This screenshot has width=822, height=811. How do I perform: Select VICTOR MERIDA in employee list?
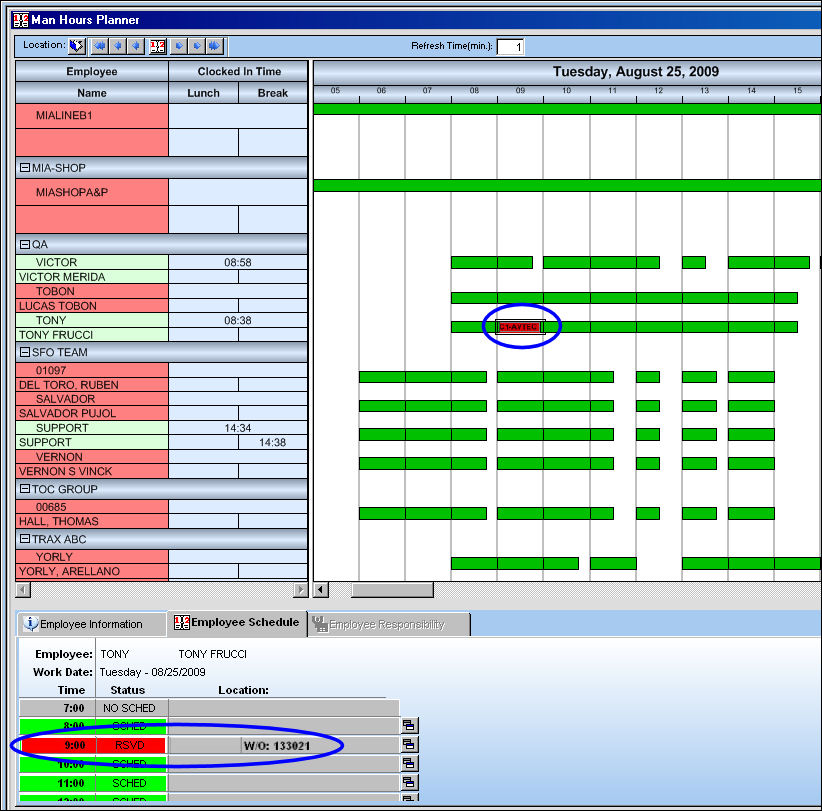[x=92, y=277]
